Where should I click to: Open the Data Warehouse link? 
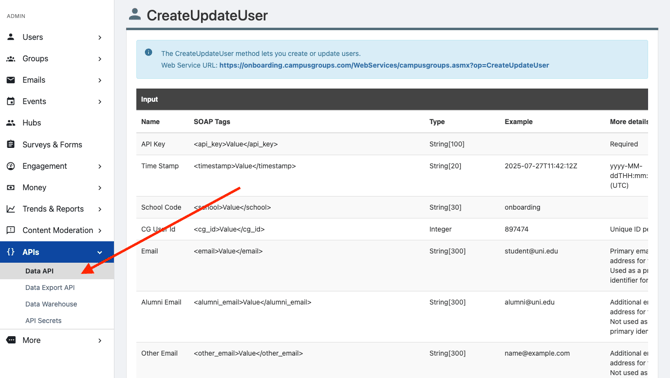pyautogui.click(x=51, y=304)
